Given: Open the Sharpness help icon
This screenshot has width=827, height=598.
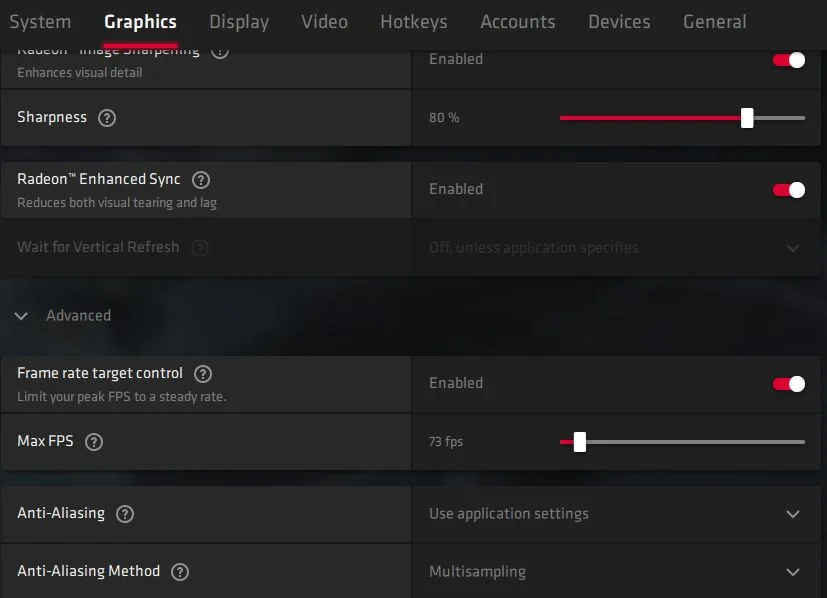Looking at the screenshot, I should [107, 118].
